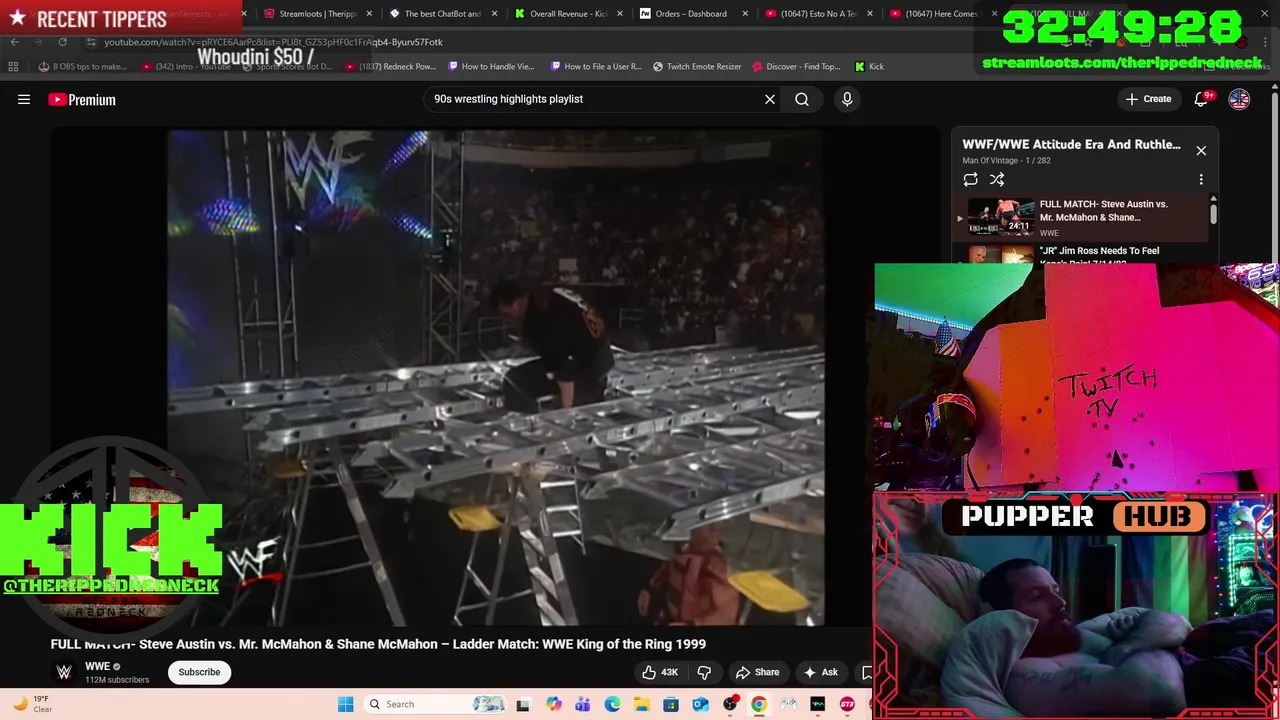Open WWE channel name link
Image resolution: width=1280 pixels, height=720 pixels.
point(97,666)
